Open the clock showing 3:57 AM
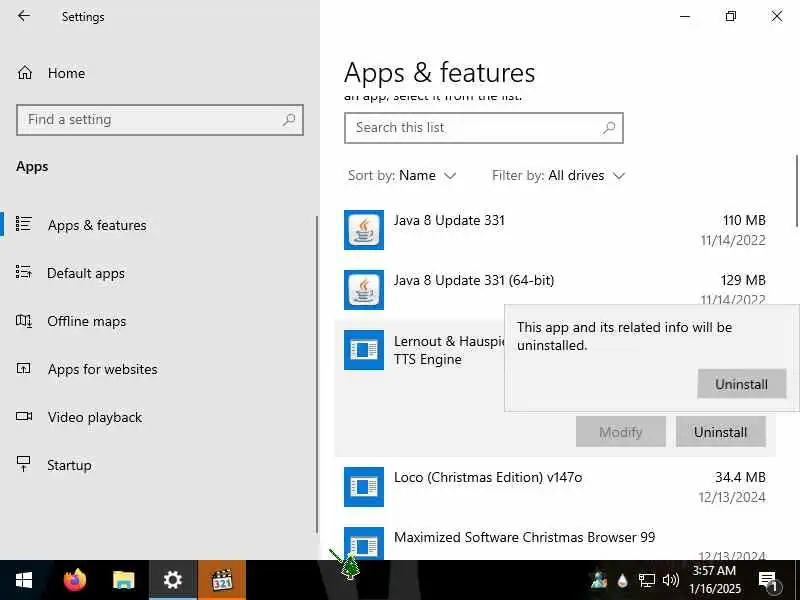Image resolution: width=800 pixels, height=600 pixels. pos(714,580)
